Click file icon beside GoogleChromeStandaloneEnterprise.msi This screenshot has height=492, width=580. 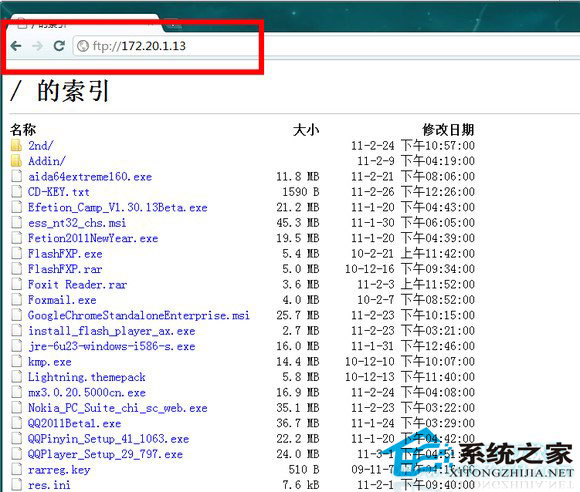[x=16, y=316]
